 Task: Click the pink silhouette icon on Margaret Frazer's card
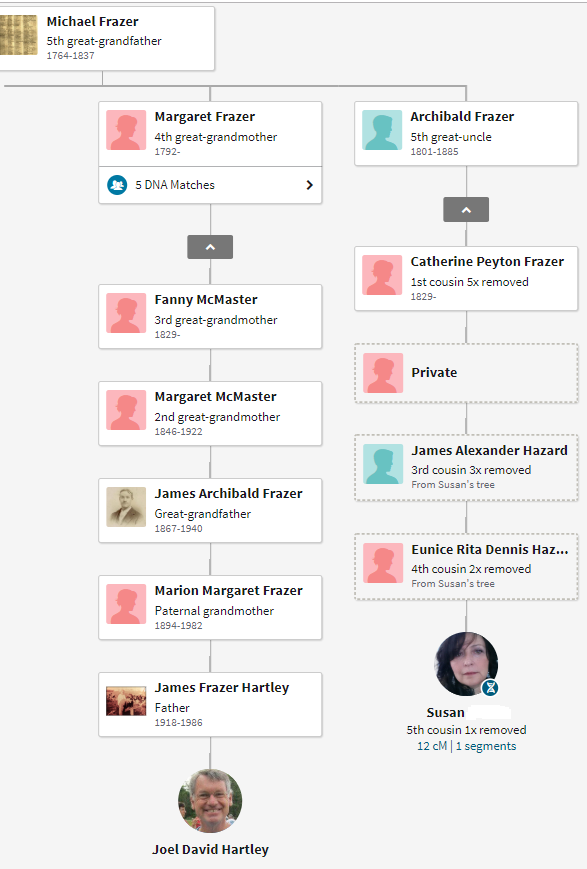(125, 130)
